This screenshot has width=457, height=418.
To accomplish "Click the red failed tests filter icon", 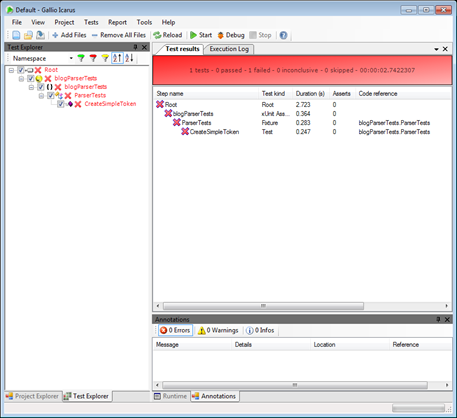I will coord(93,58).
